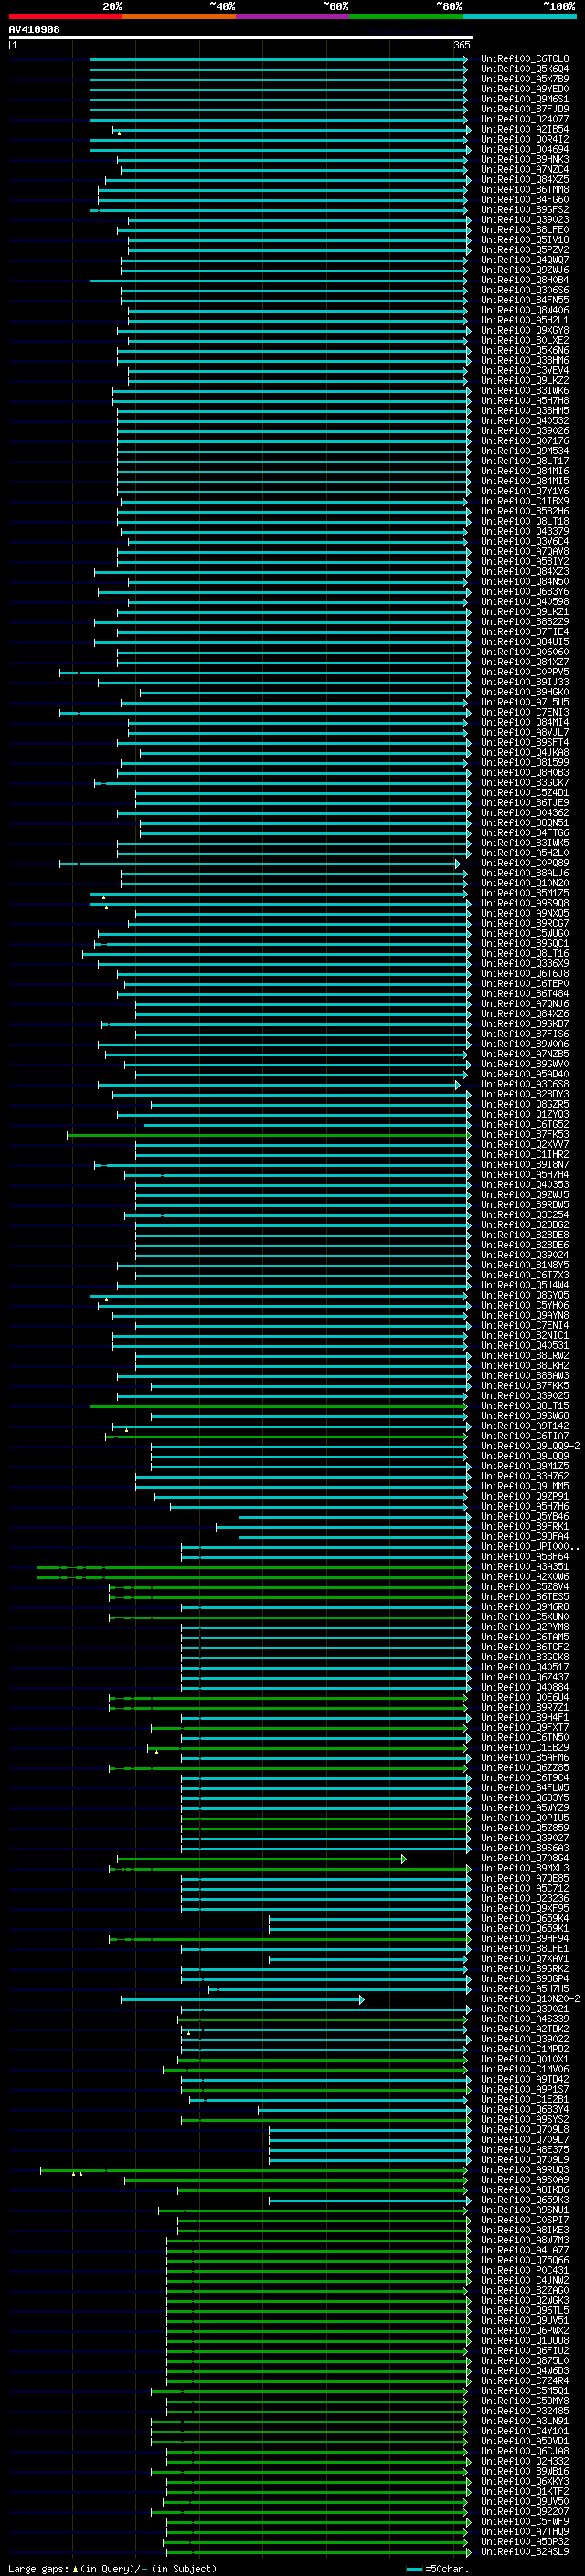Click label UniRef100_Q40517
The width and height of the screenshot is (585, 2576).
click(x=525, y=1667)
